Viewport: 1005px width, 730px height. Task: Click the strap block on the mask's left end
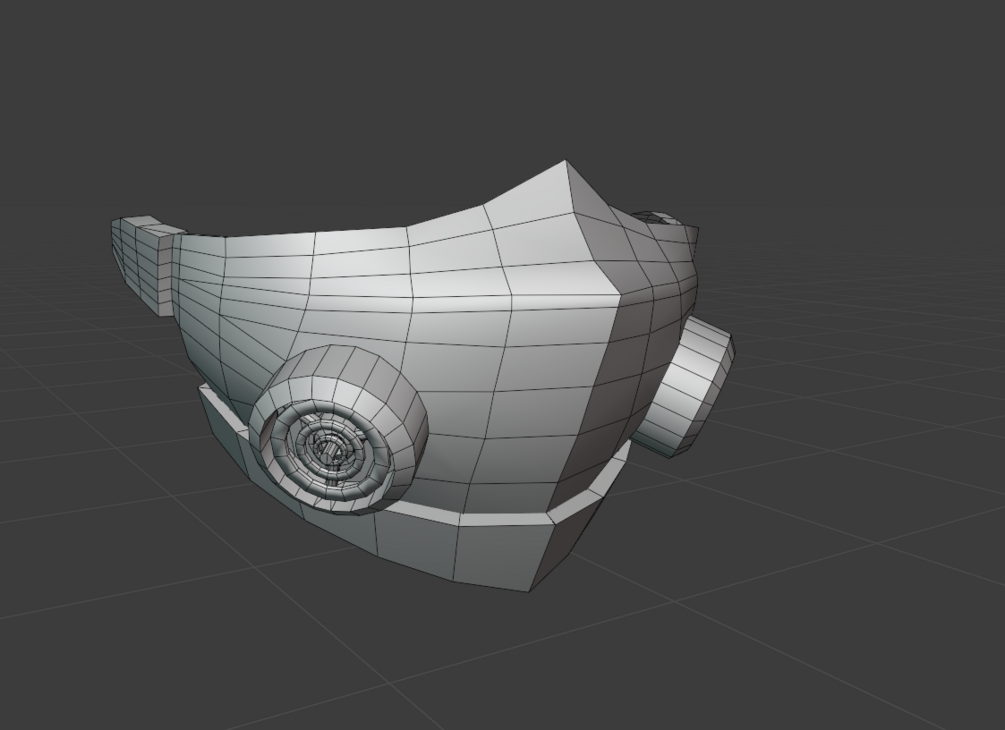click(x=147, y=264)
